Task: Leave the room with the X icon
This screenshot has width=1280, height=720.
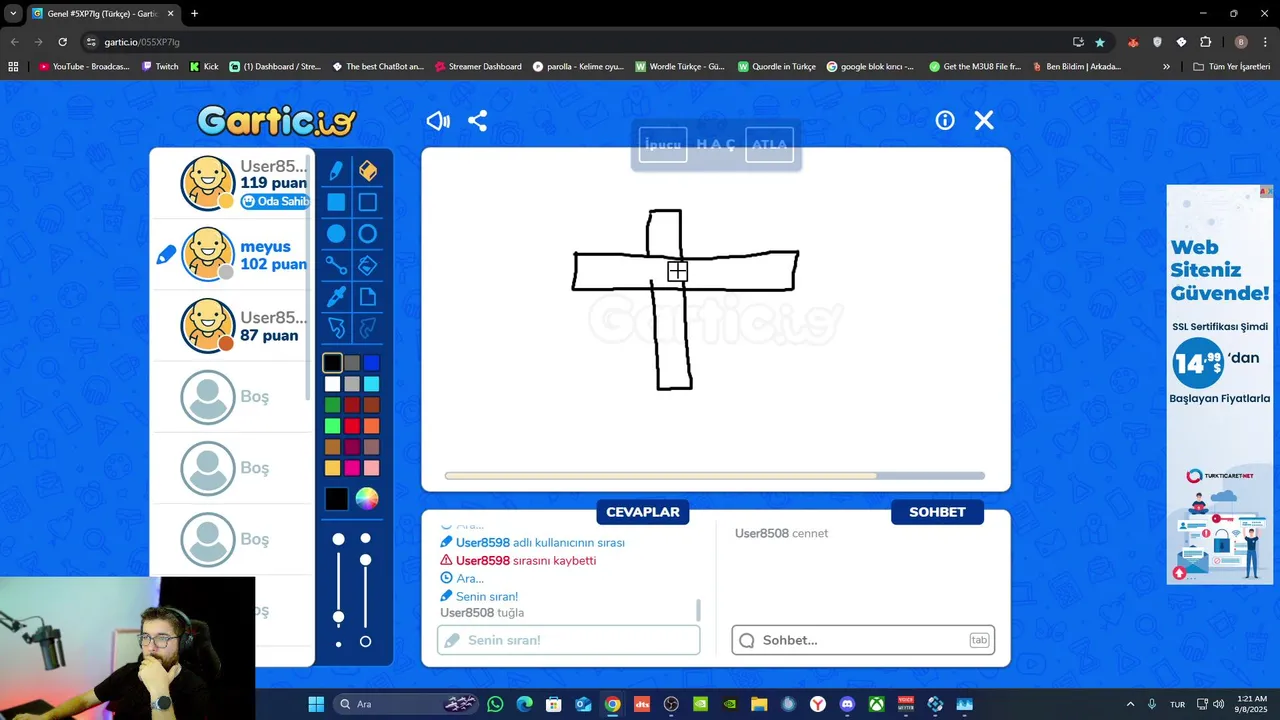Action: (x=984, y=120)
